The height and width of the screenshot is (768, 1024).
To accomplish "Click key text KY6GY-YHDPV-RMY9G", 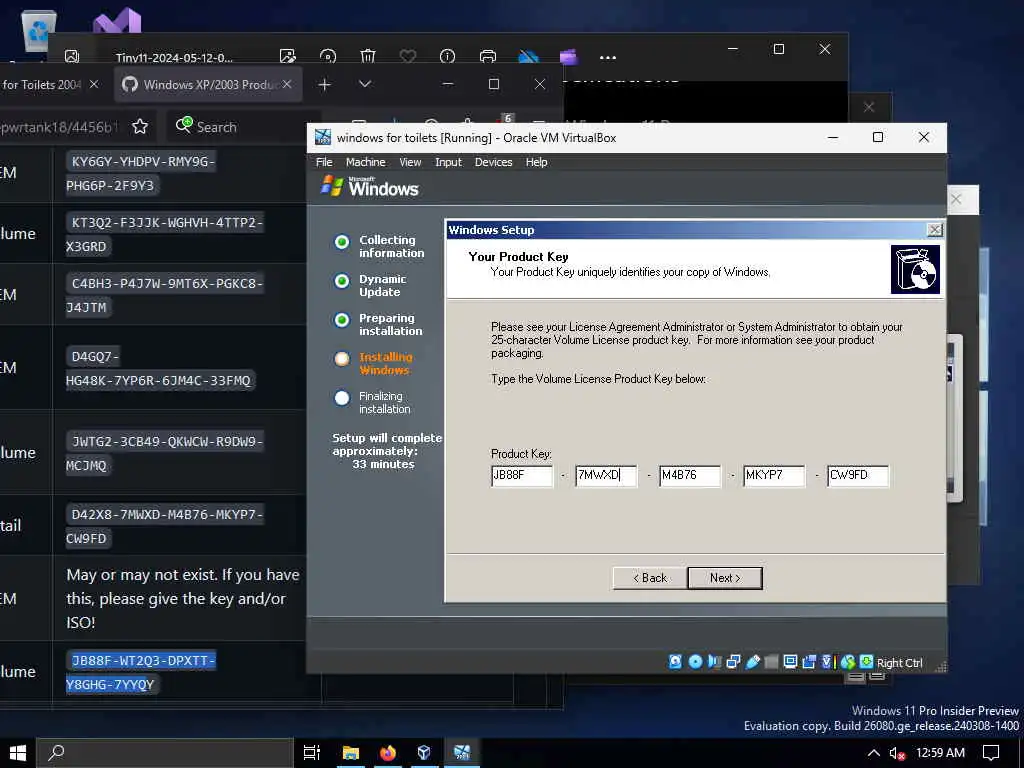I will coord(140,161).
